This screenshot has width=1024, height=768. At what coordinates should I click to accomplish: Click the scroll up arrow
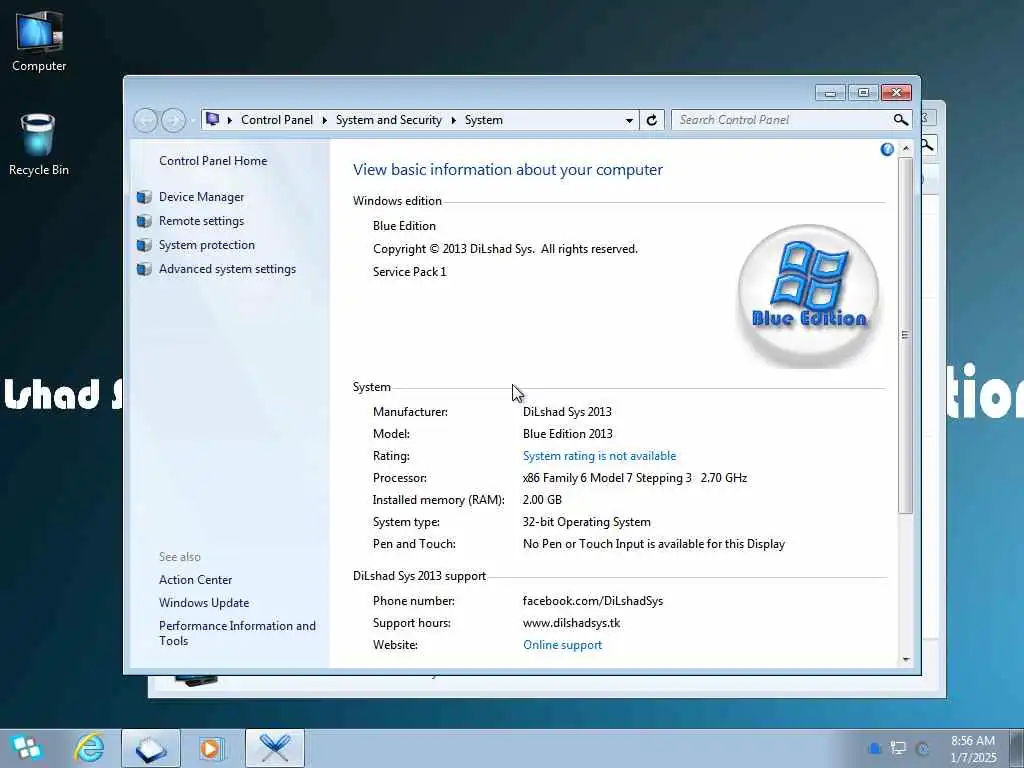coord(906,149)
